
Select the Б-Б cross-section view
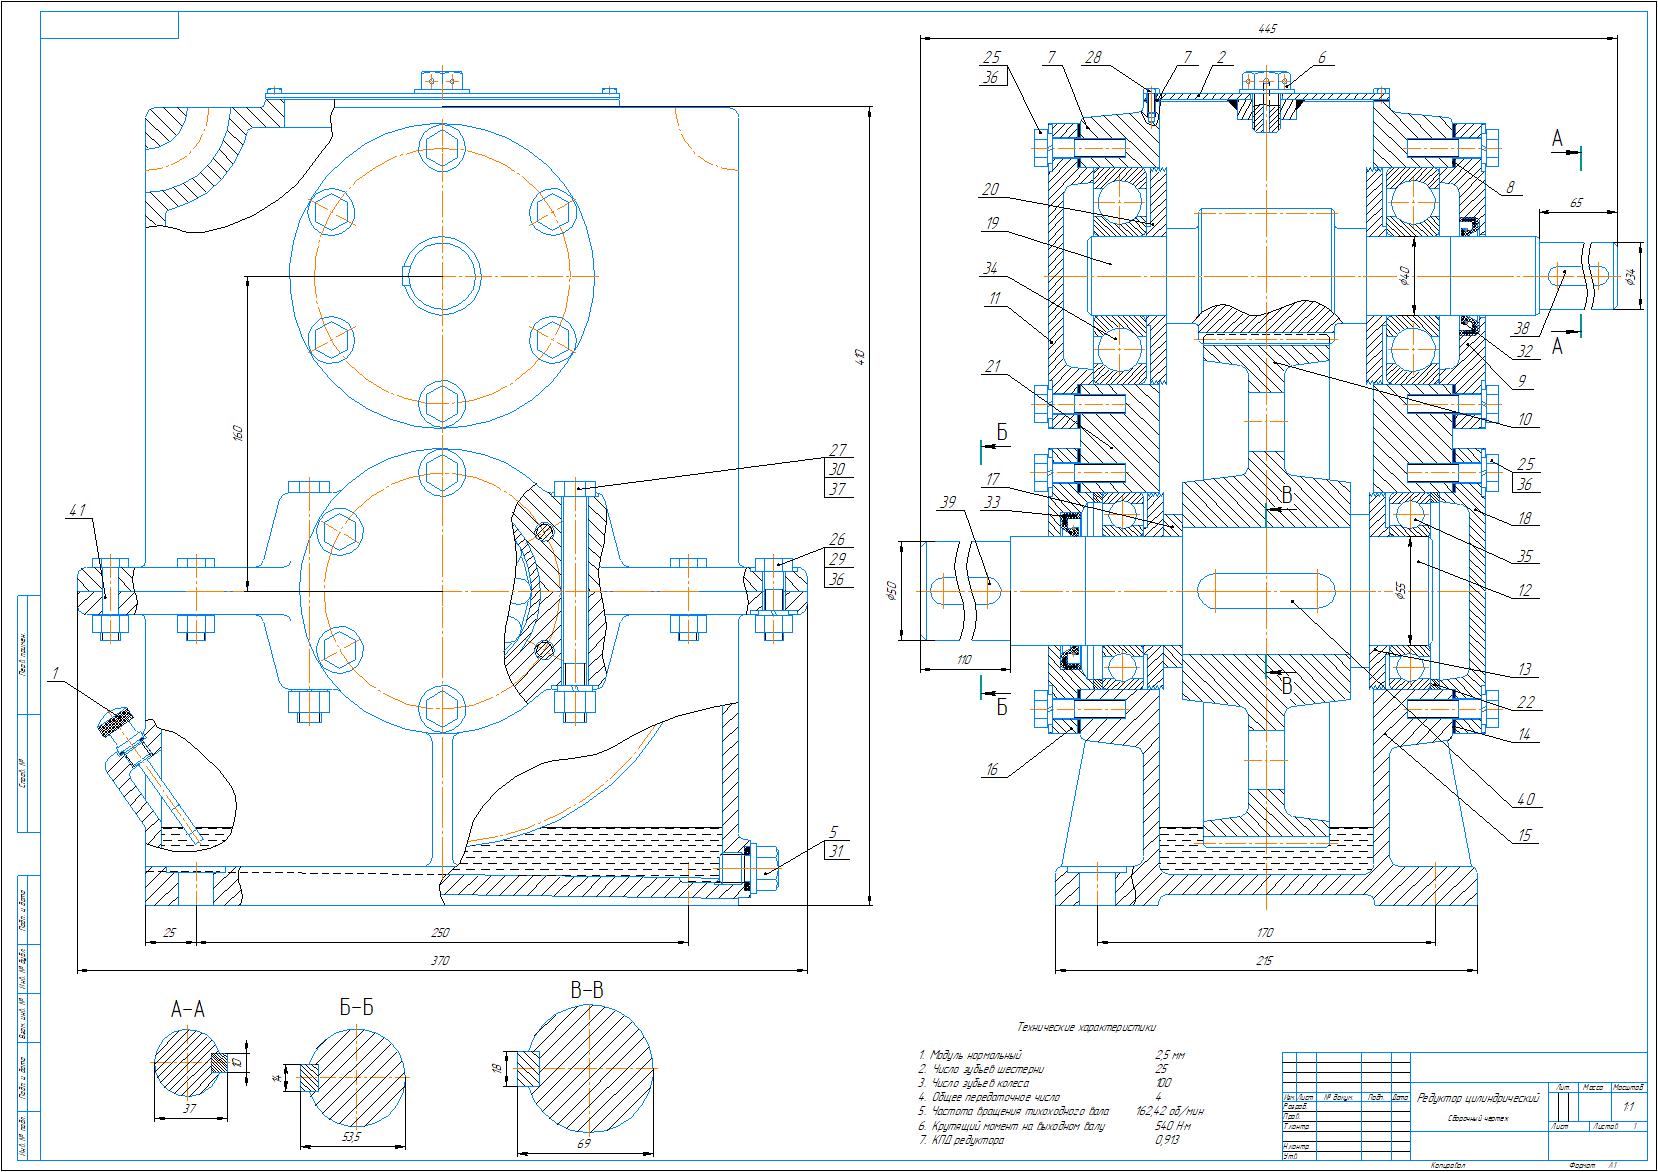[353, 1077]
